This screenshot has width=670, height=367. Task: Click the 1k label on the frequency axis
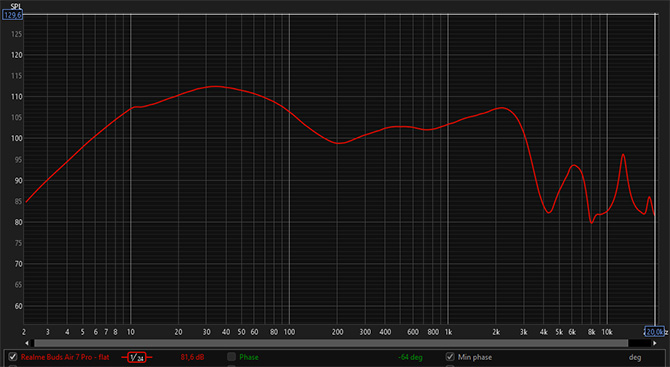pyautogui.click(x=448, y=332)
